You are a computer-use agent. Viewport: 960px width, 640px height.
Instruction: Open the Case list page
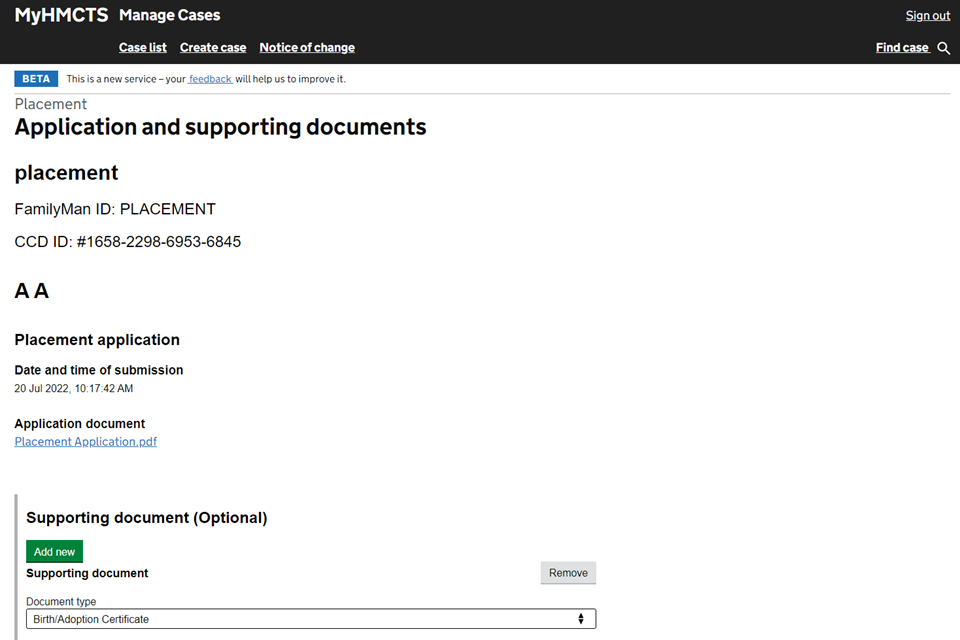[x=143, y=47]
